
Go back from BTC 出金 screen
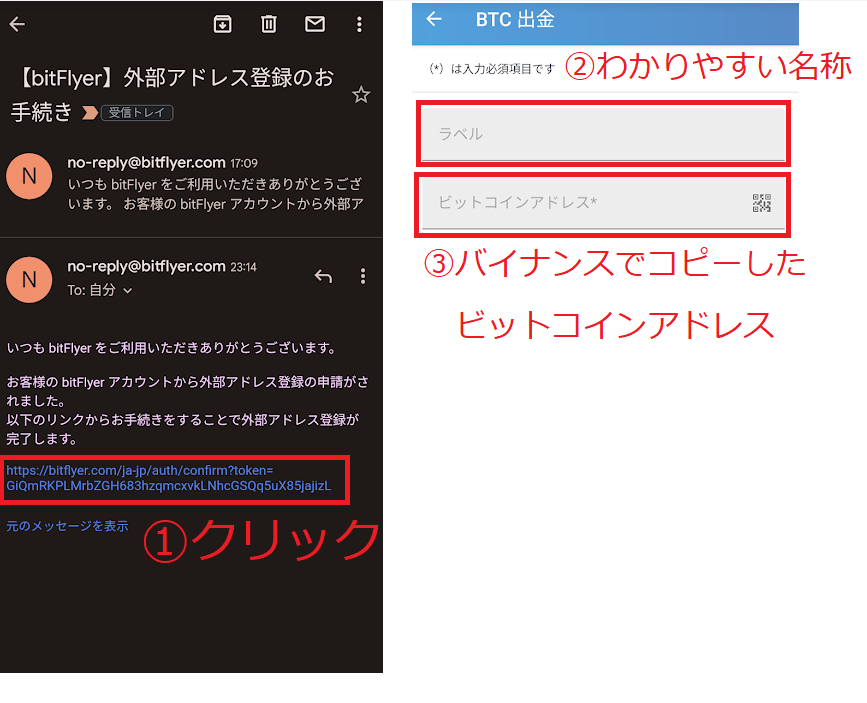(x=434, y=19)
